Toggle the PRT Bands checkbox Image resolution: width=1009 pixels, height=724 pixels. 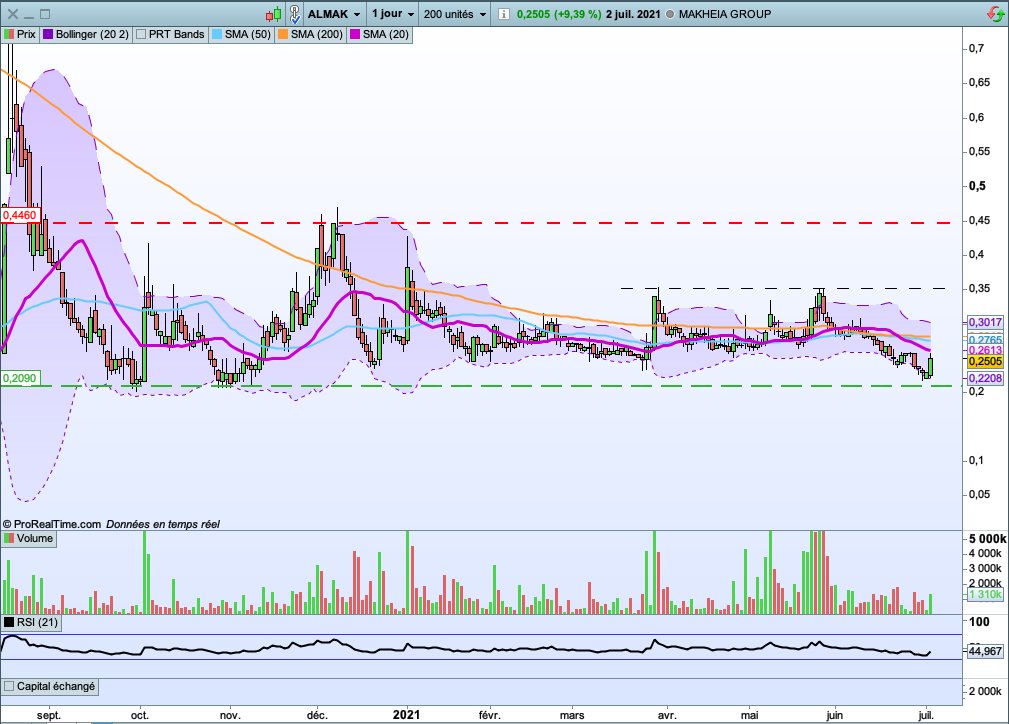142,34
